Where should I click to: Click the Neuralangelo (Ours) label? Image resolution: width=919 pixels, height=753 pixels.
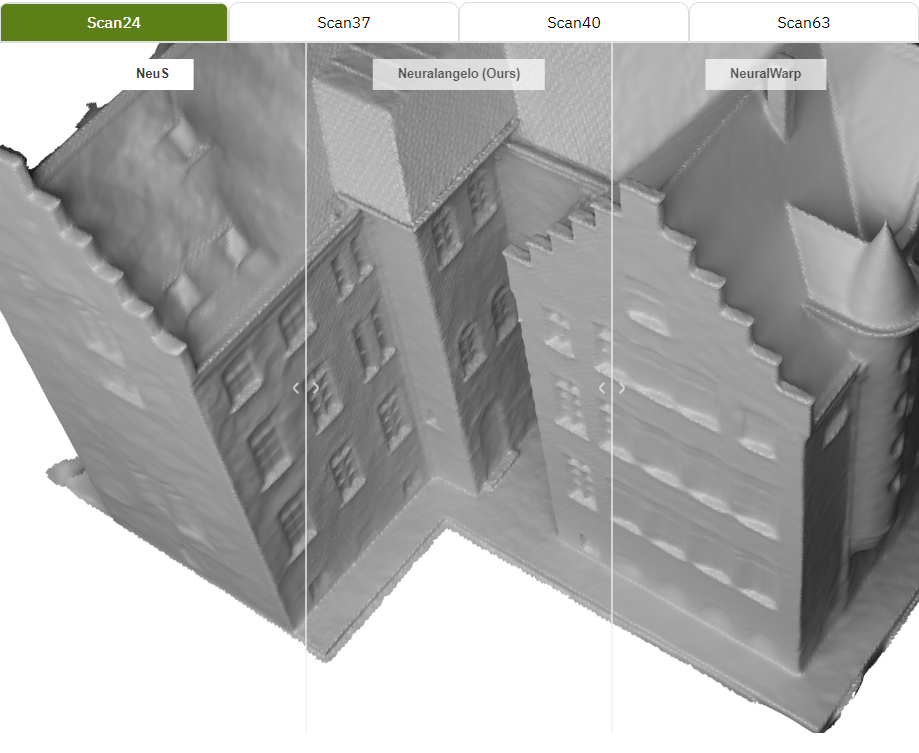pos(459,74)
